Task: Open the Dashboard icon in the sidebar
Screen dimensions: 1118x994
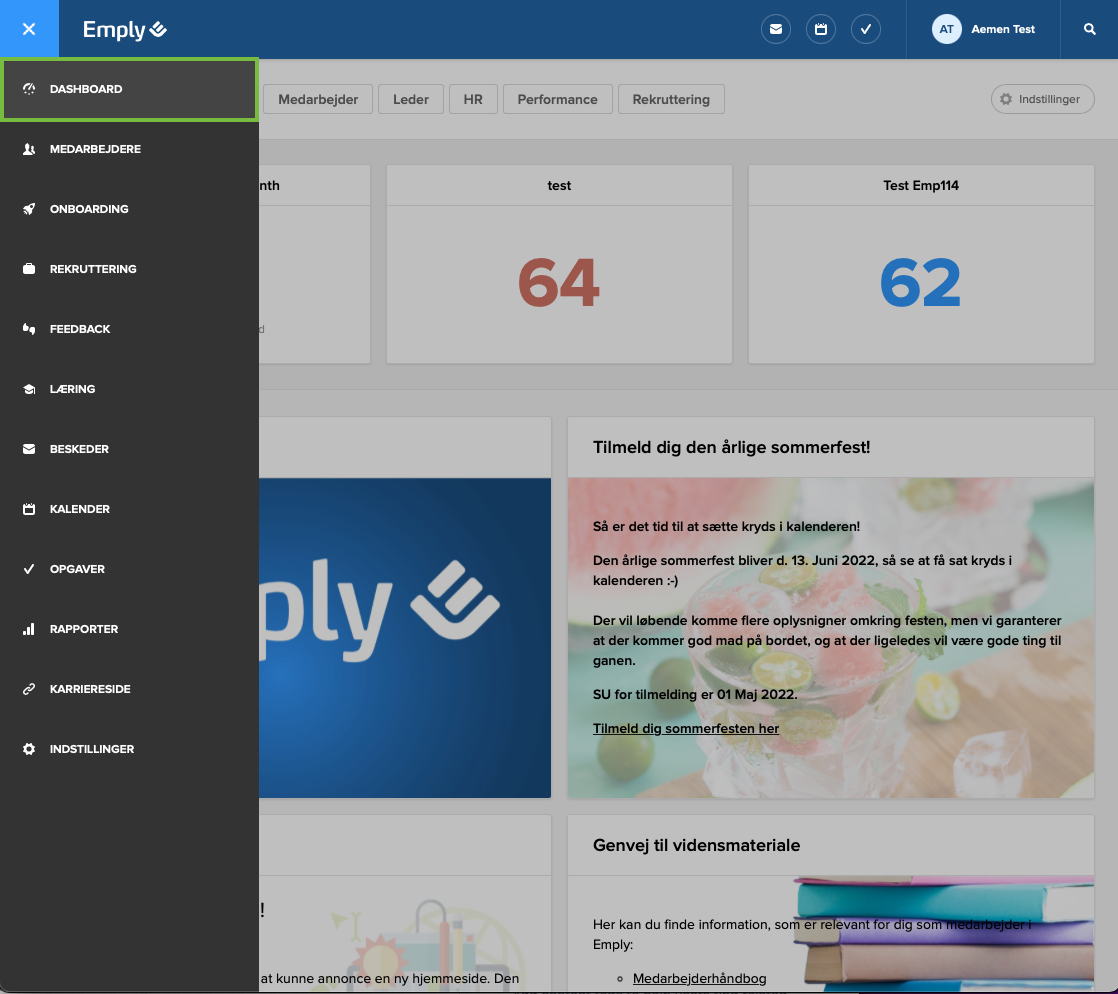Action: tap(30, 89)
